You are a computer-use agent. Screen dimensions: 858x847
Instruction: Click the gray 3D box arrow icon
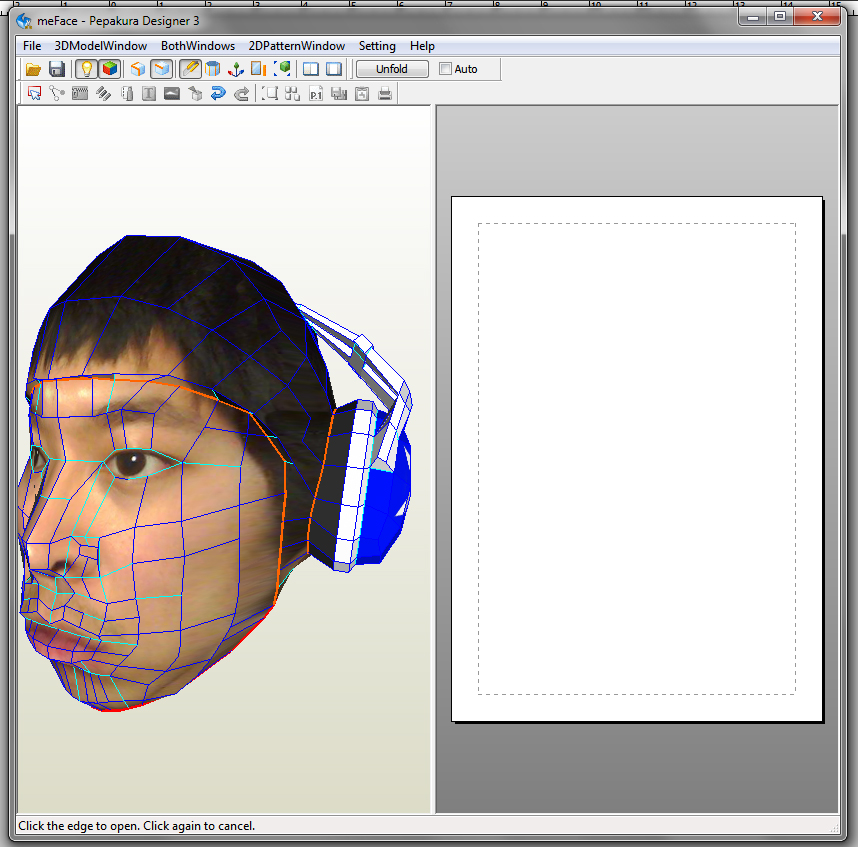(x=195, y=94)
